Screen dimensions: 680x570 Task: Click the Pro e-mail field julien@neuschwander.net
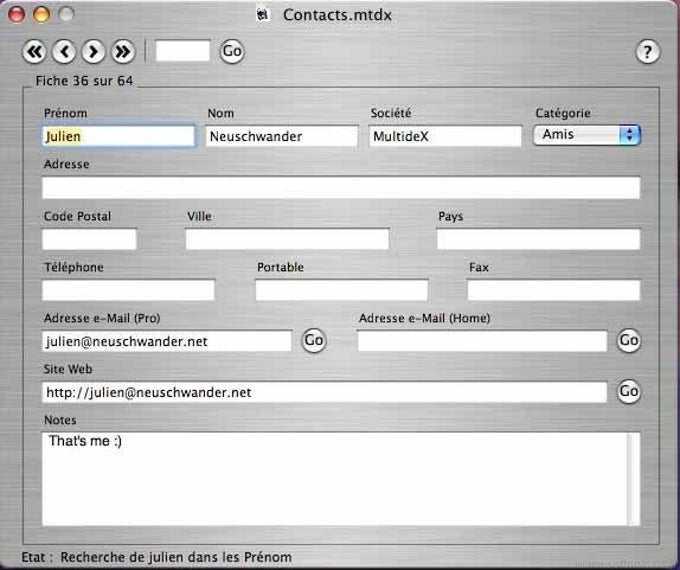(167, 341)
